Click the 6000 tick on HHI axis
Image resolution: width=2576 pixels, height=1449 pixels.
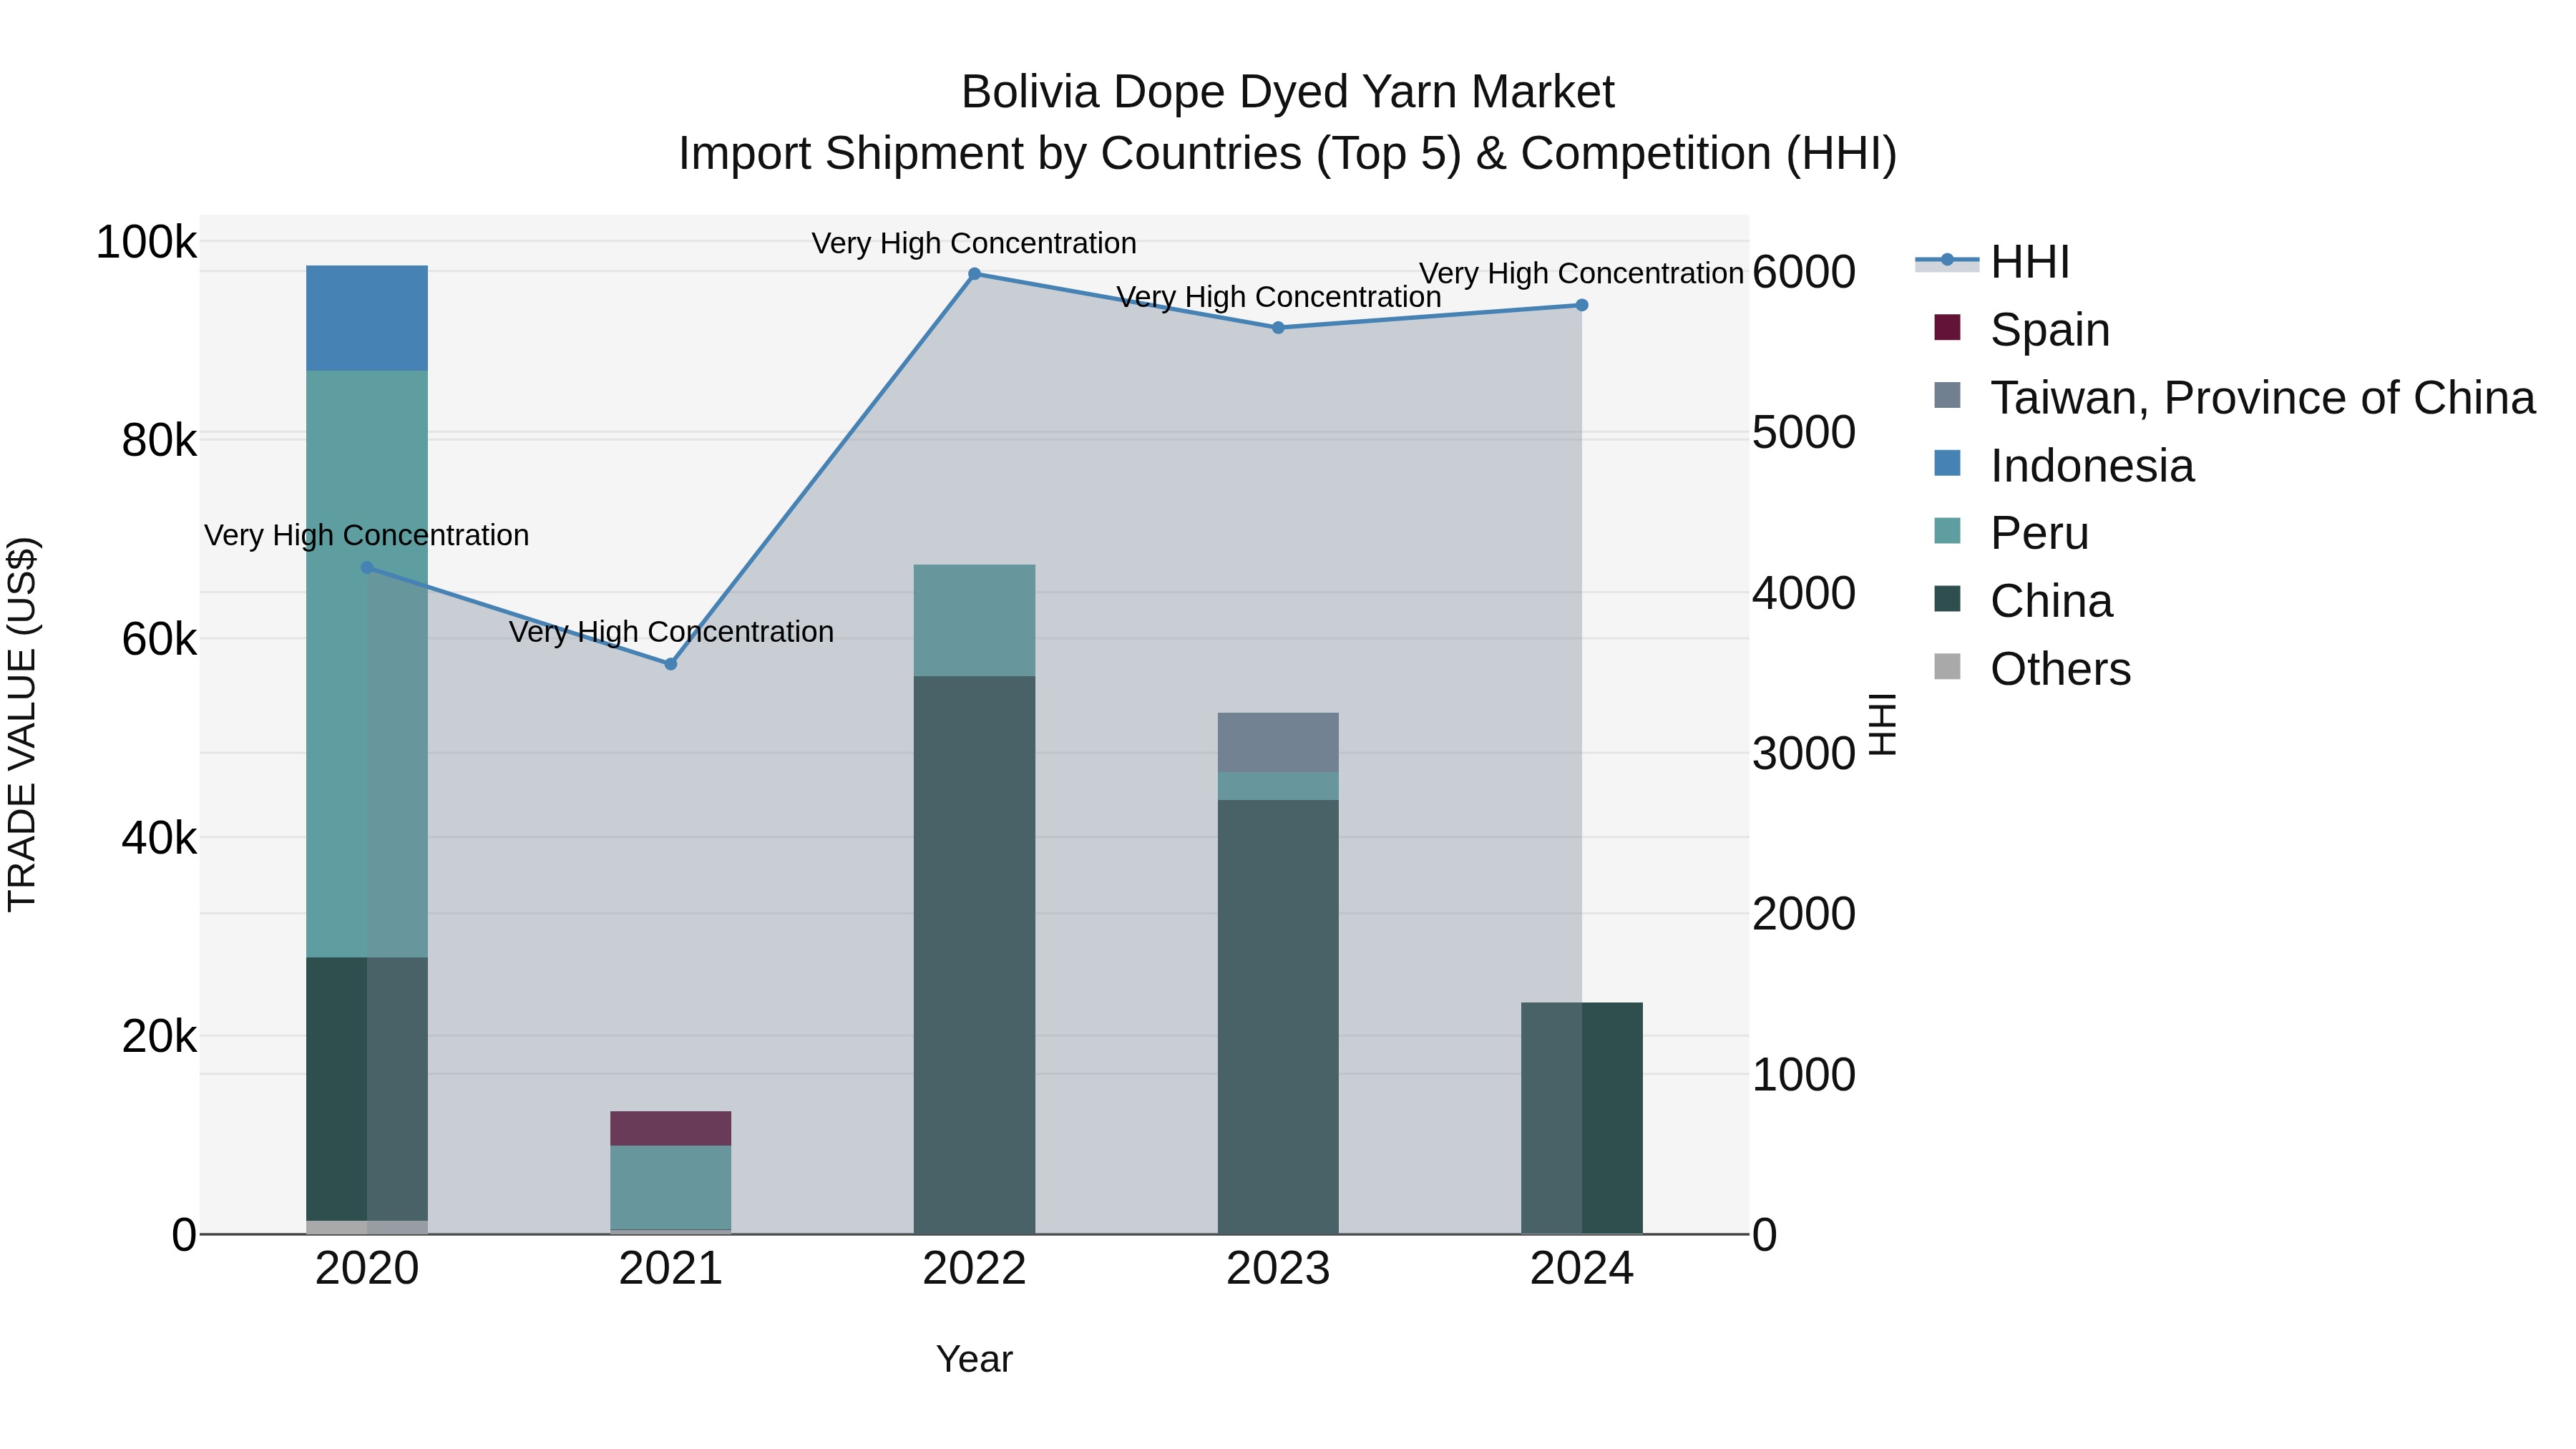[1804, 272]
